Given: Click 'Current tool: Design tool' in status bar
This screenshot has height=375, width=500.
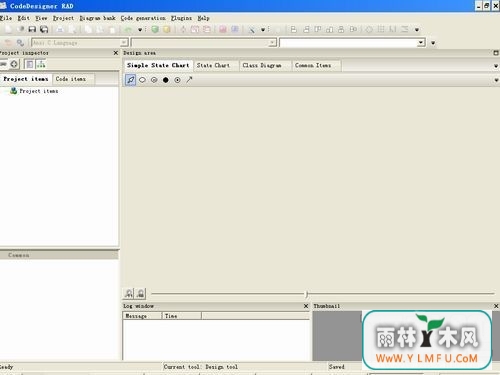Looking at the screenshot, I should (x=201, y=367).
